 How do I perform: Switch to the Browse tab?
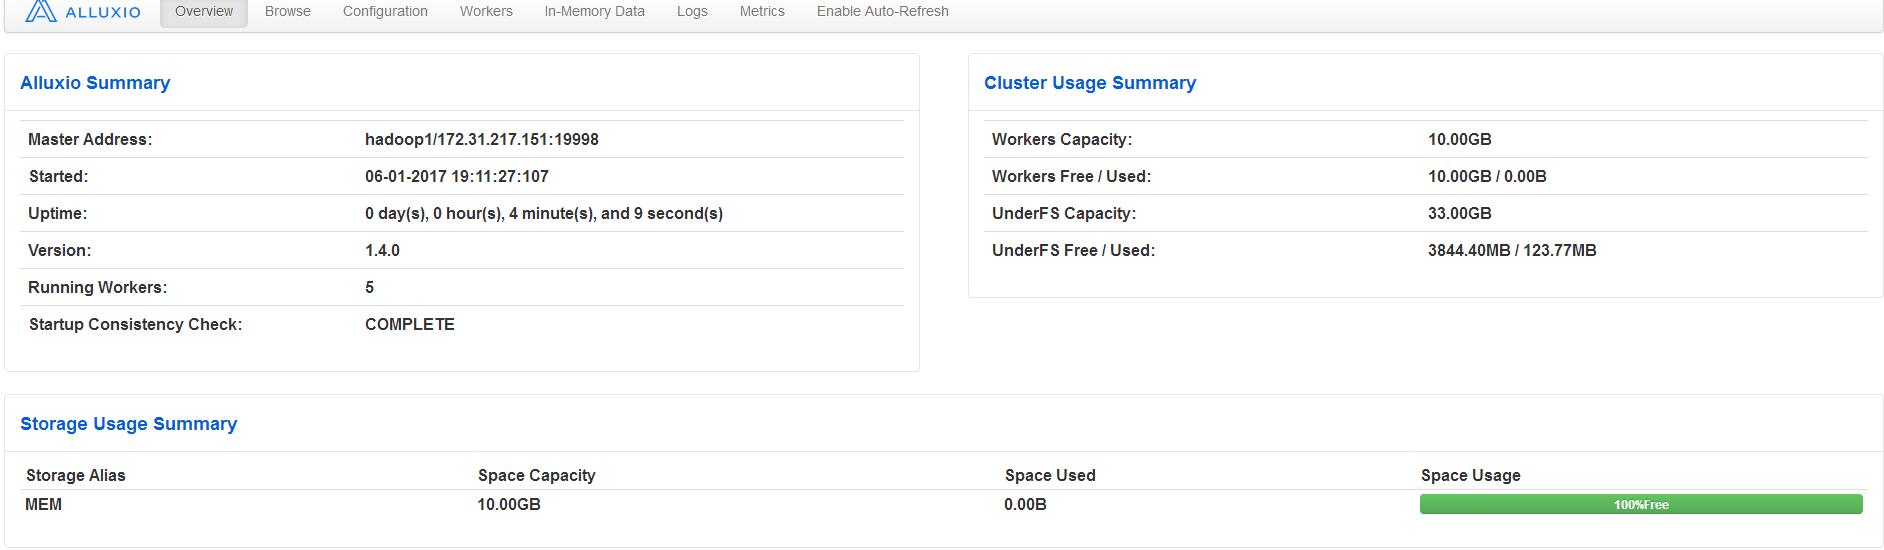click(x=288, y=12)
